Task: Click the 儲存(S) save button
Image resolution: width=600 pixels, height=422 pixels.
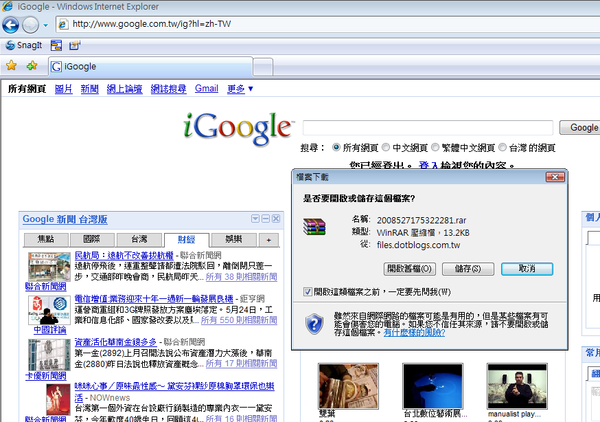Action: [x=468, y=269]
